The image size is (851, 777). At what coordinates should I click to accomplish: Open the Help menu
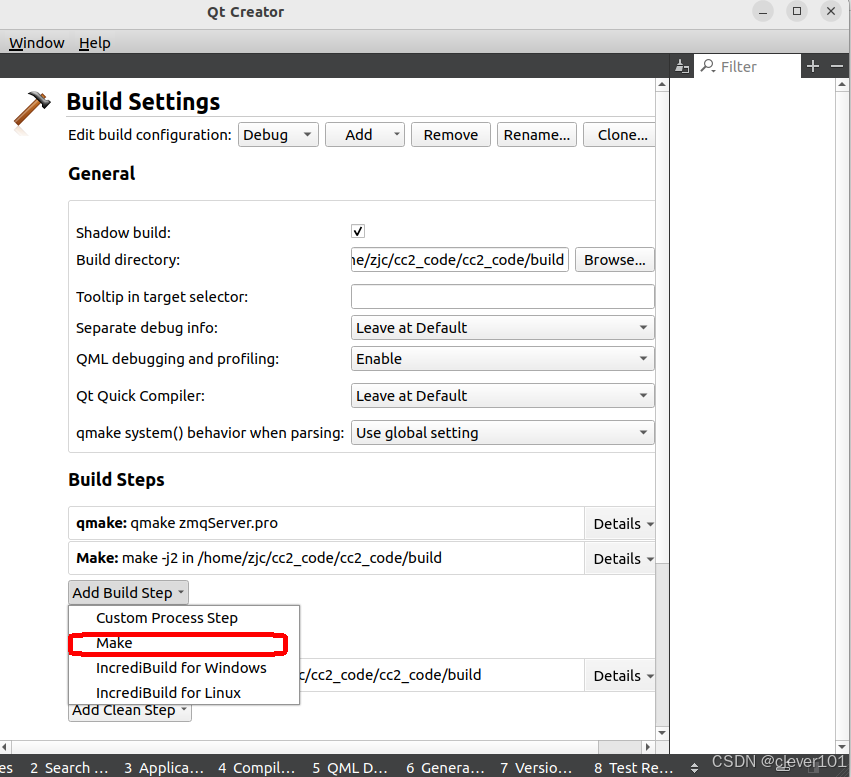[94, 42]
